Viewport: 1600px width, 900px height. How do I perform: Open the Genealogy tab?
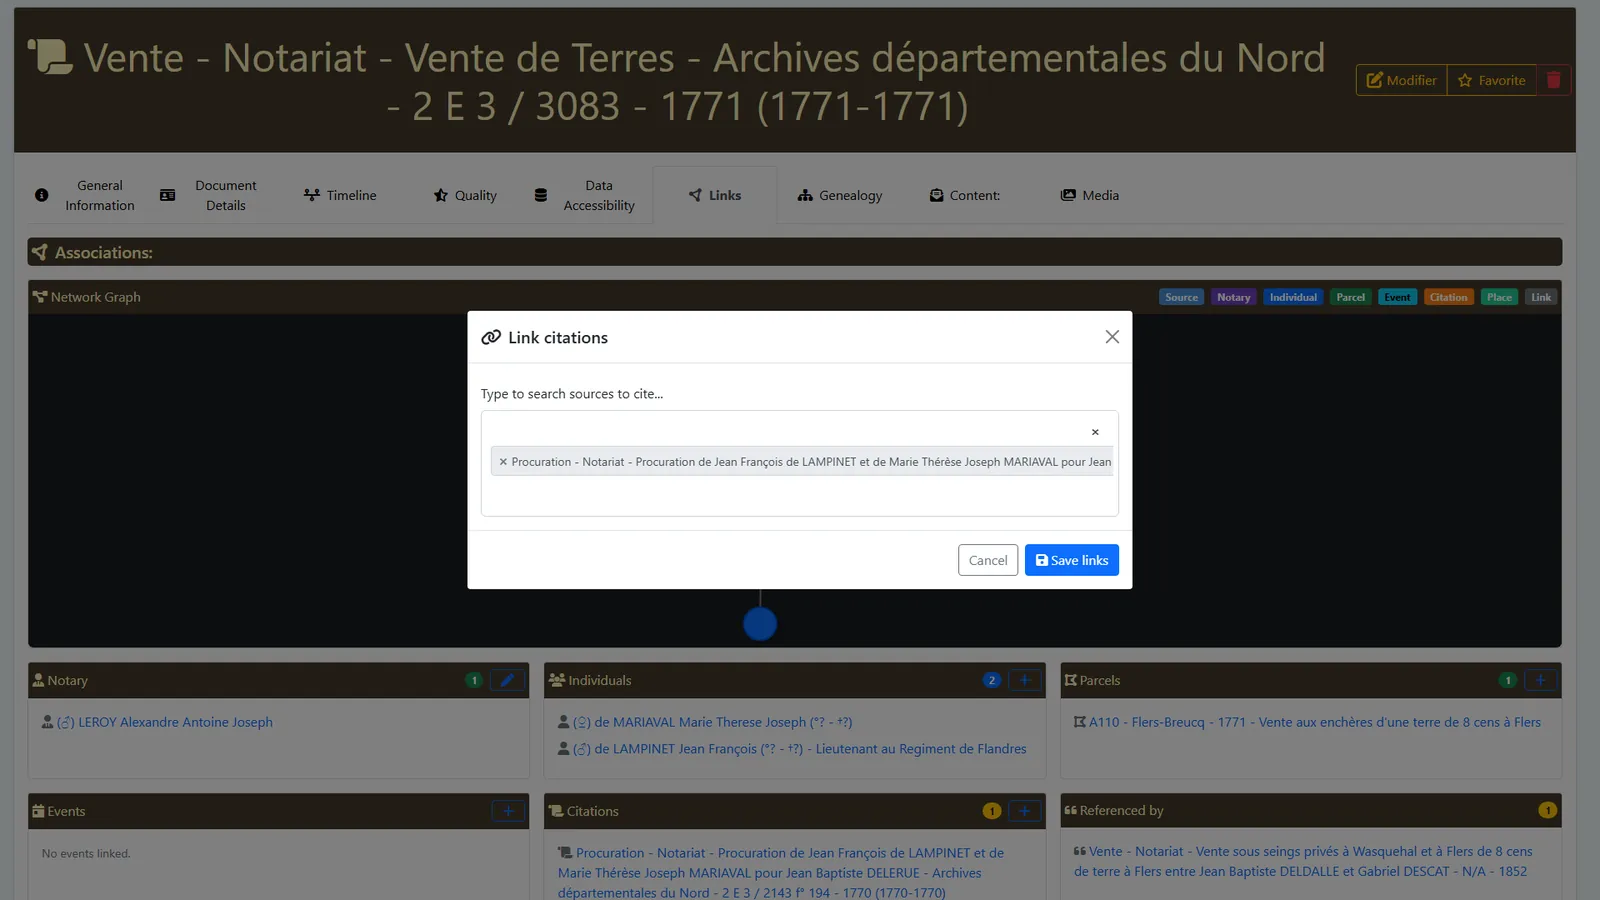[x=840, y=195]
